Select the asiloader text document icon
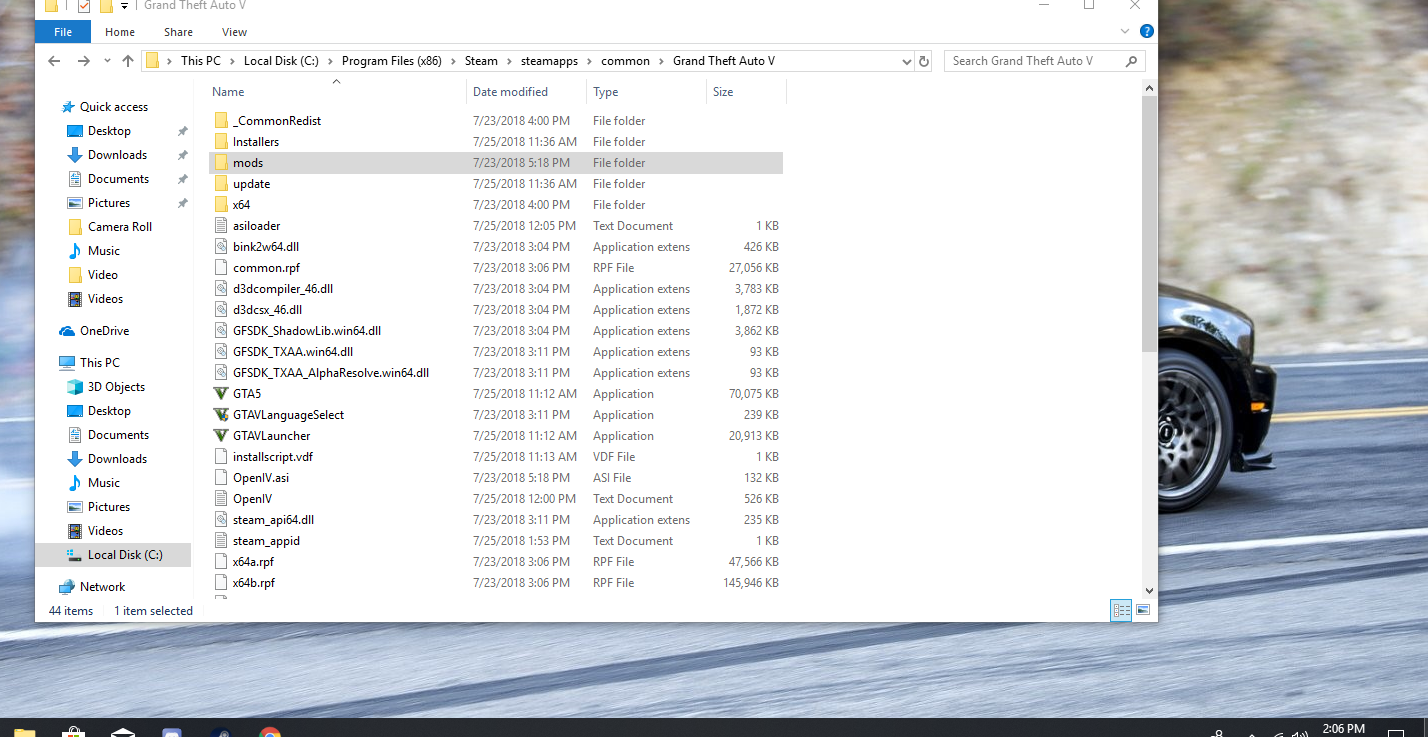The image size is (1428, 737). click(x=222, y=226)
